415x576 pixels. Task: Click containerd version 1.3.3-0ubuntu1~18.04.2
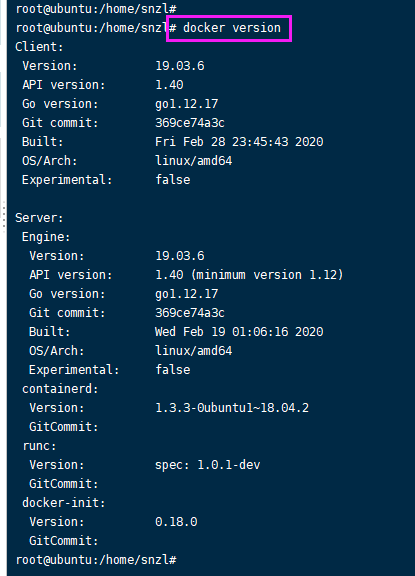pos(232,408)
